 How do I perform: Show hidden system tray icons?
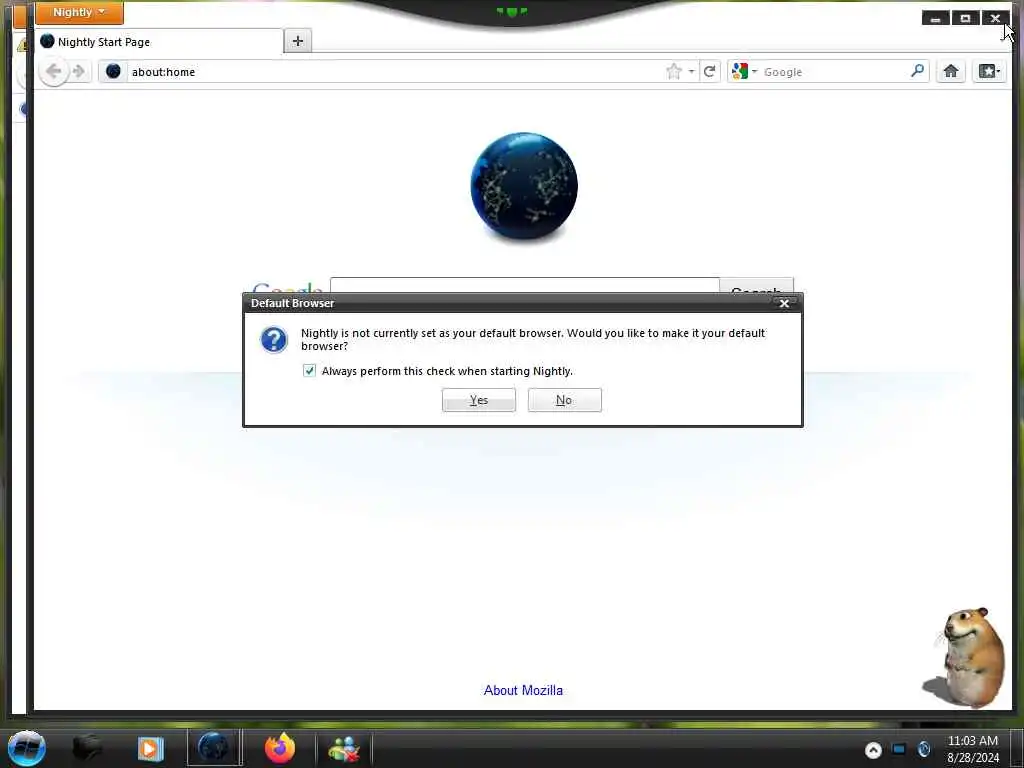tap(873, 750)
